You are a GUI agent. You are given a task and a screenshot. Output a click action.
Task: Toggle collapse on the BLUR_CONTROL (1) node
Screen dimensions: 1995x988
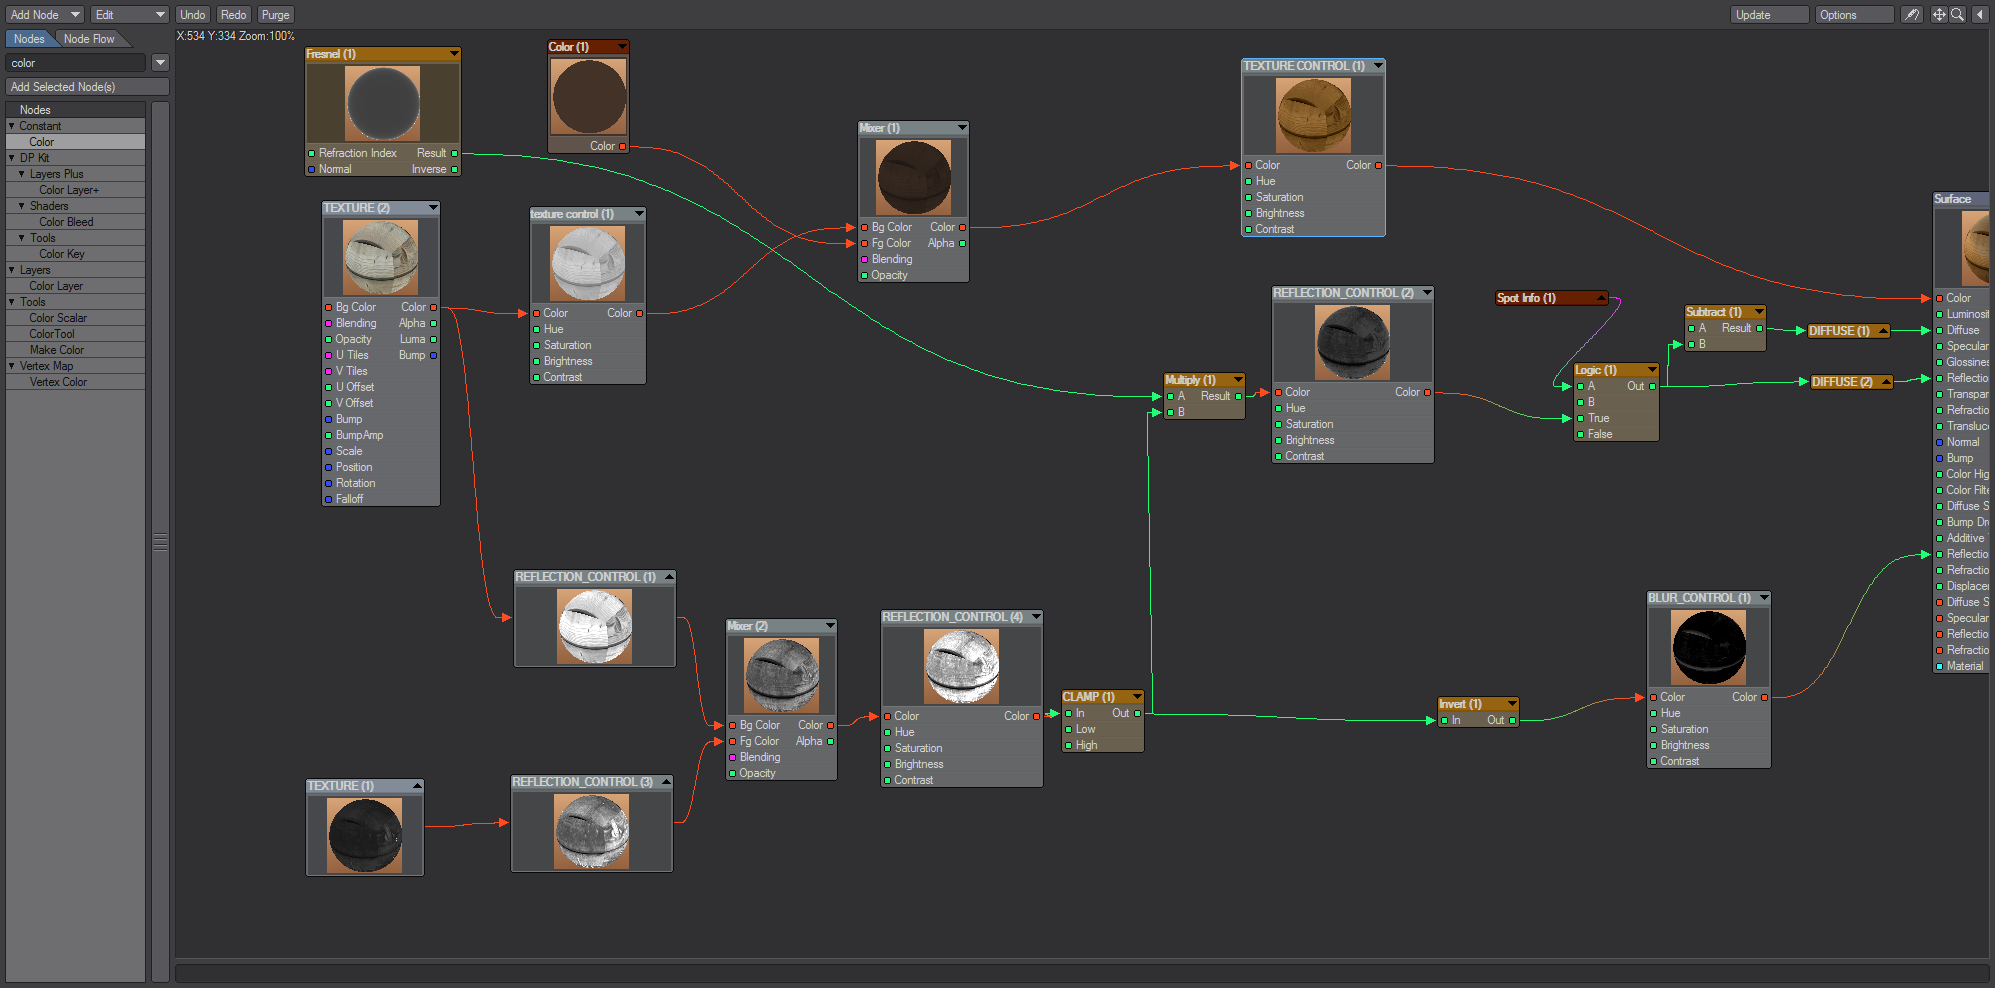[x=1764, y=598]
